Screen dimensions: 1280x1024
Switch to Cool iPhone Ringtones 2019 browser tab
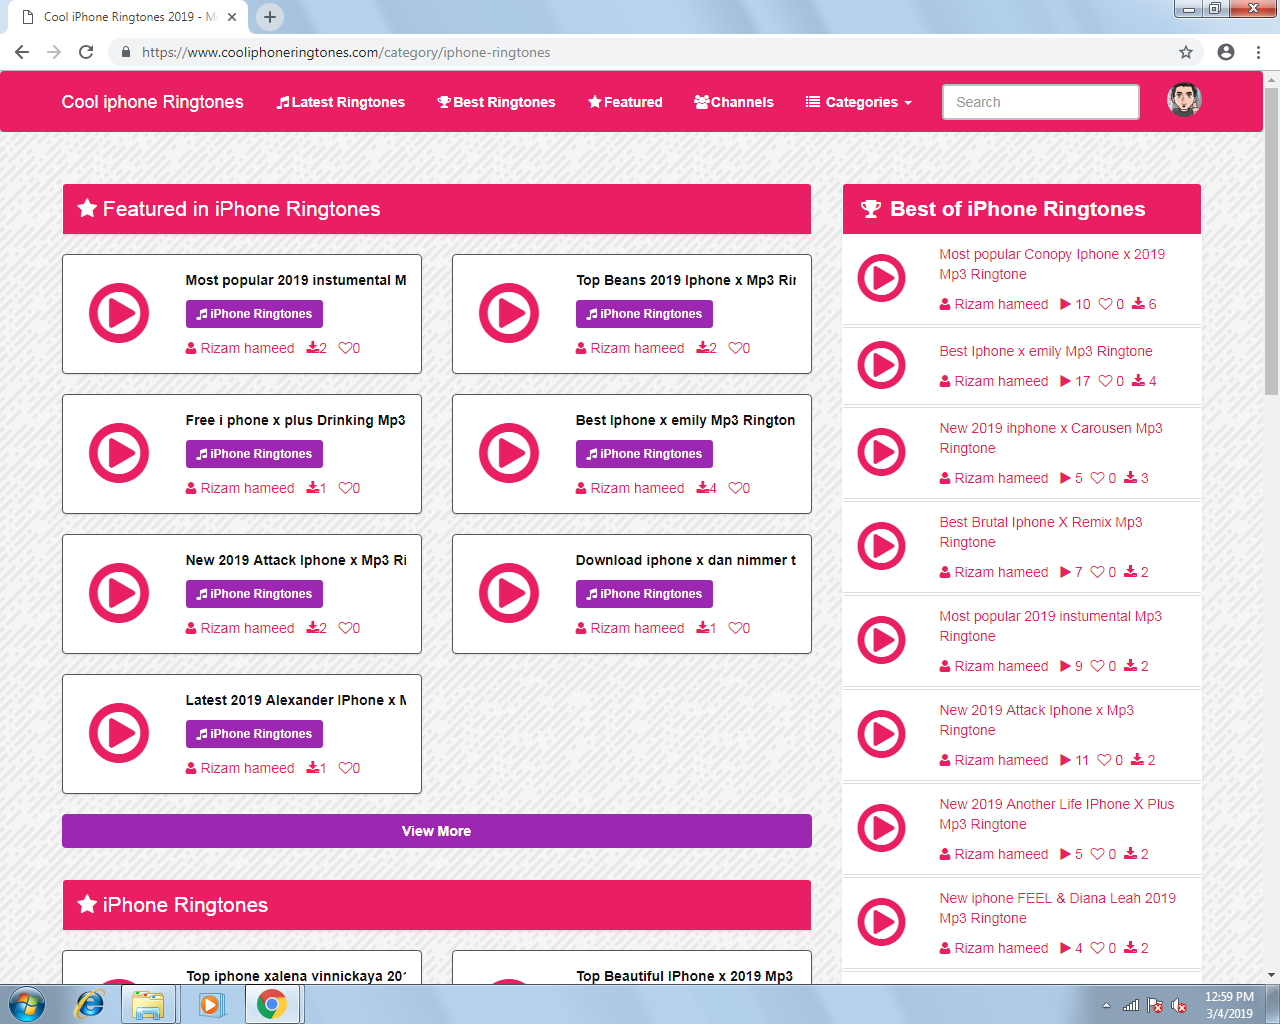[126, 17]
